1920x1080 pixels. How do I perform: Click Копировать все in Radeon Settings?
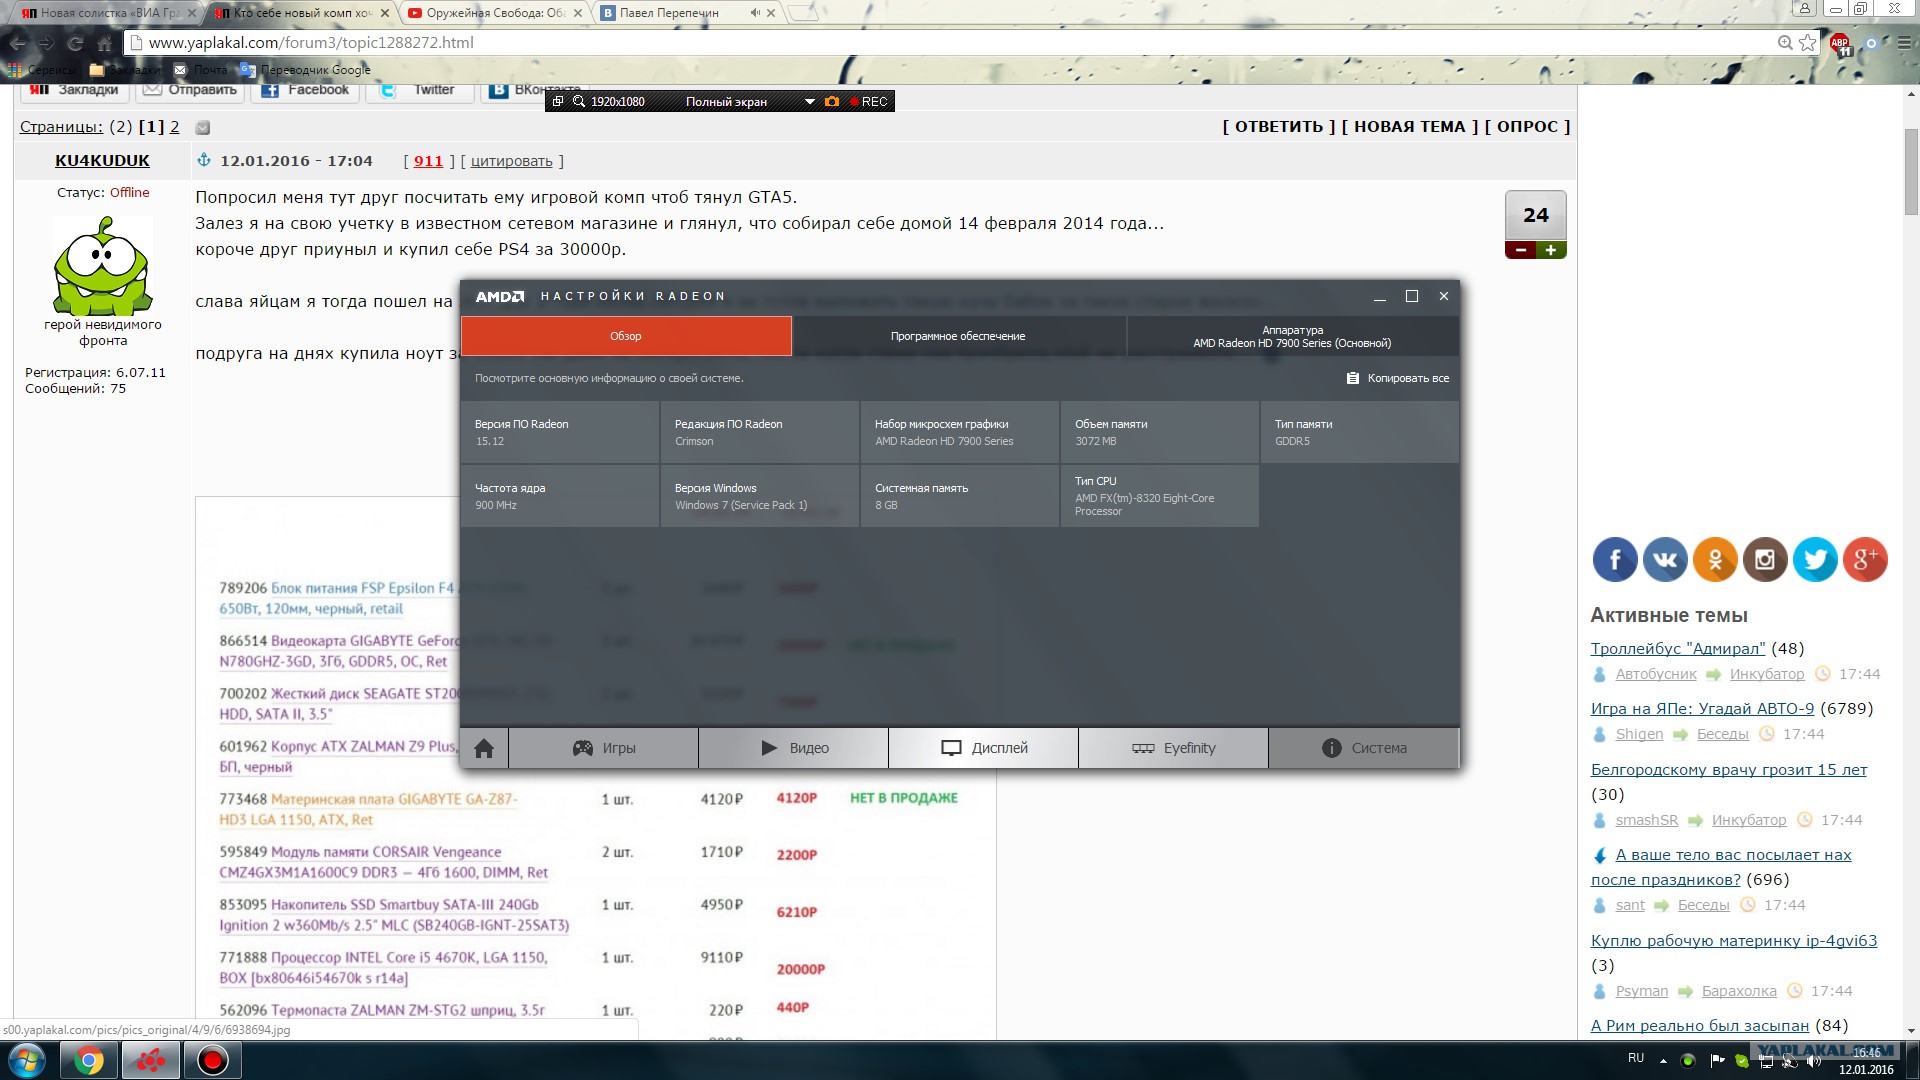[1398, 378]
